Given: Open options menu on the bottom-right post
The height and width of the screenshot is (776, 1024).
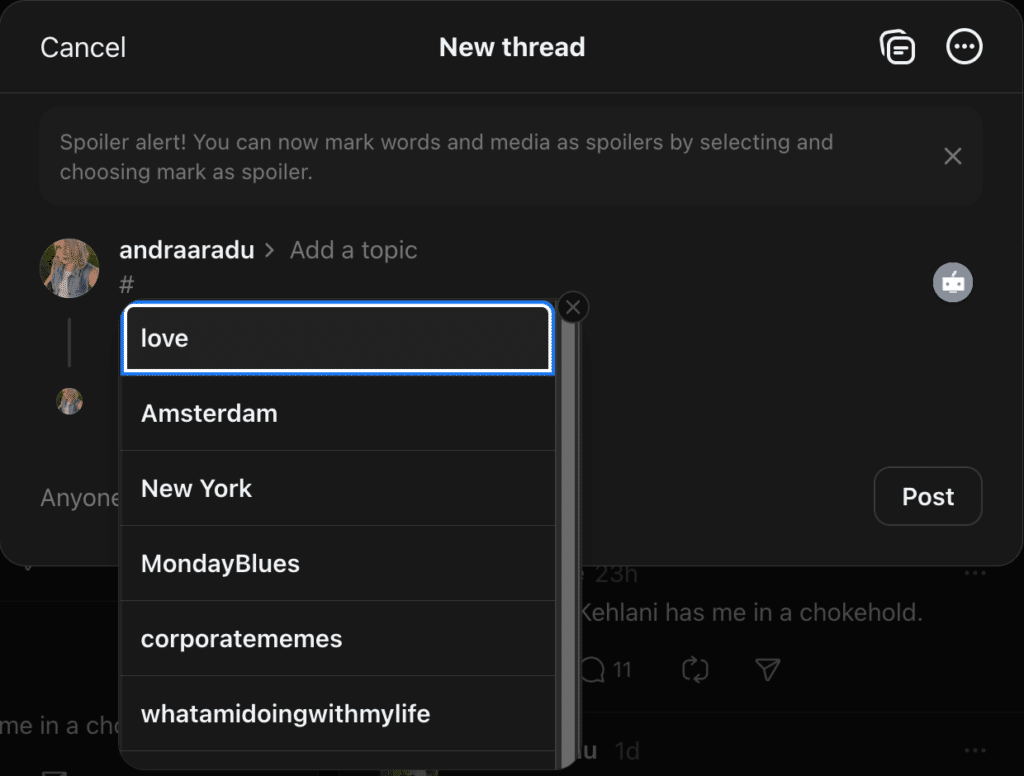Looking at the screenshot, I should click(x=975, y=750).
